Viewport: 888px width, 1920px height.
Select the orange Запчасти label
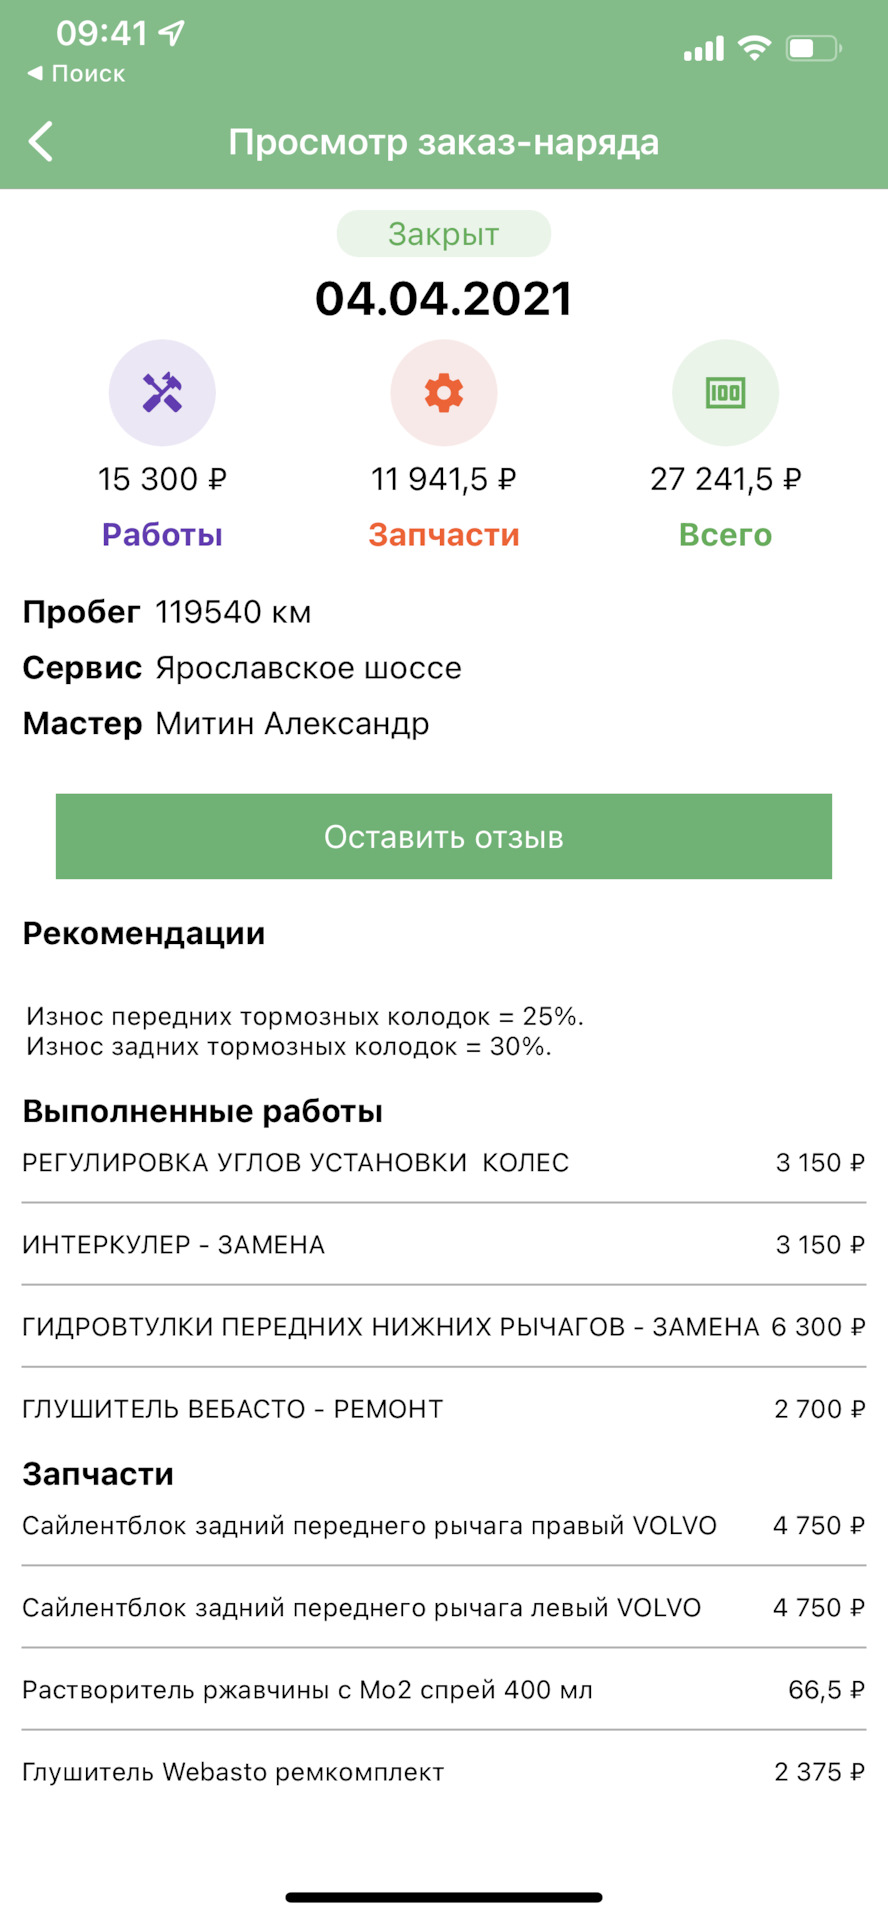click(x=444, y=535)
